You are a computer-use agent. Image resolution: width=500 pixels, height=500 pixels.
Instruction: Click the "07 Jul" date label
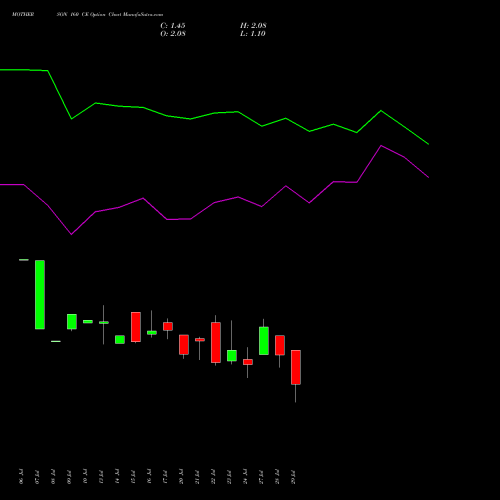pos(37,476)
